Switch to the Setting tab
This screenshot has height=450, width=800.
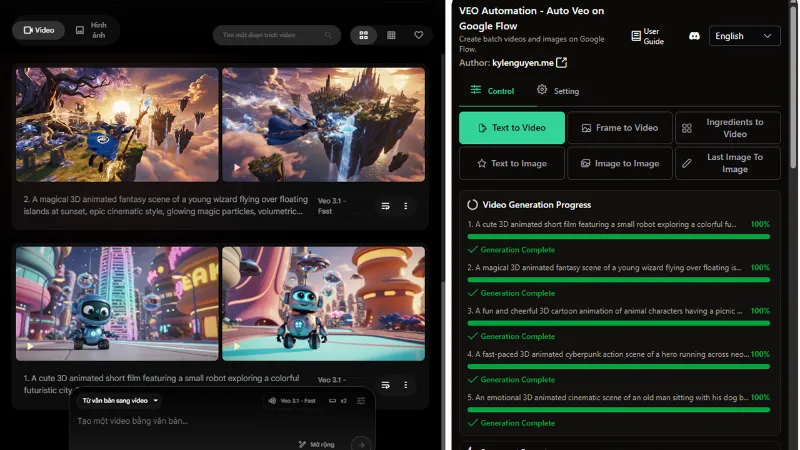click(558, 91)
